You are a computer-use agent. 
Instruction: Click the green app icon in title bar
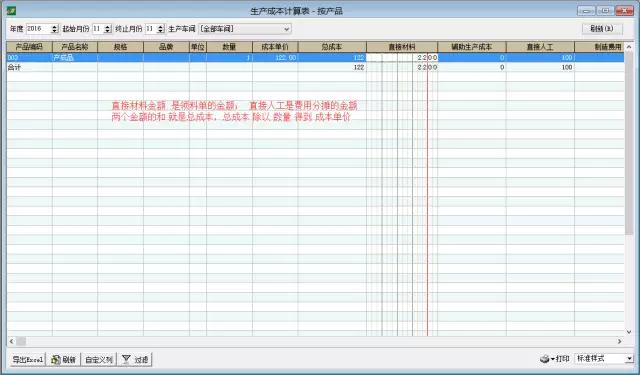pos(11,10)
